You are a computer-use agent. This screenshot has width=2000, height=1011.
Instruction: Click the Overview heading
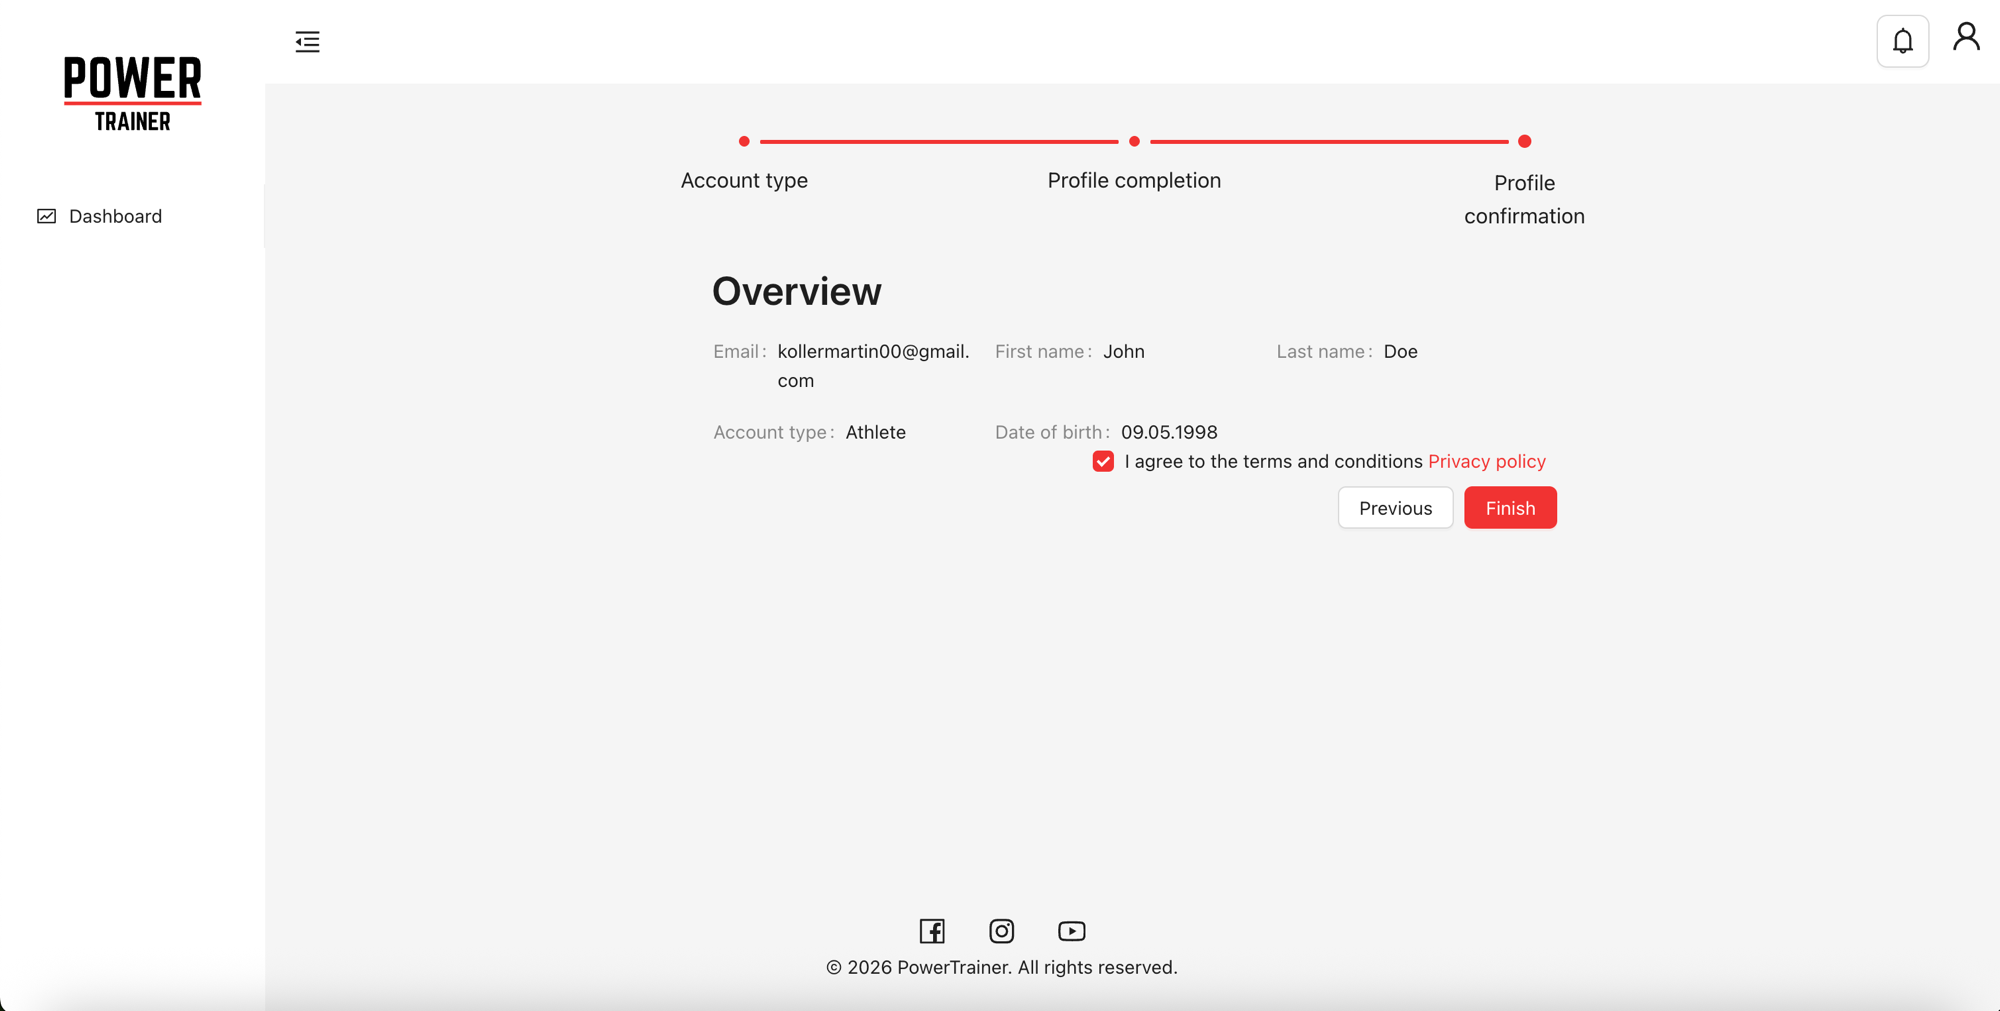[x=796, y=291]
